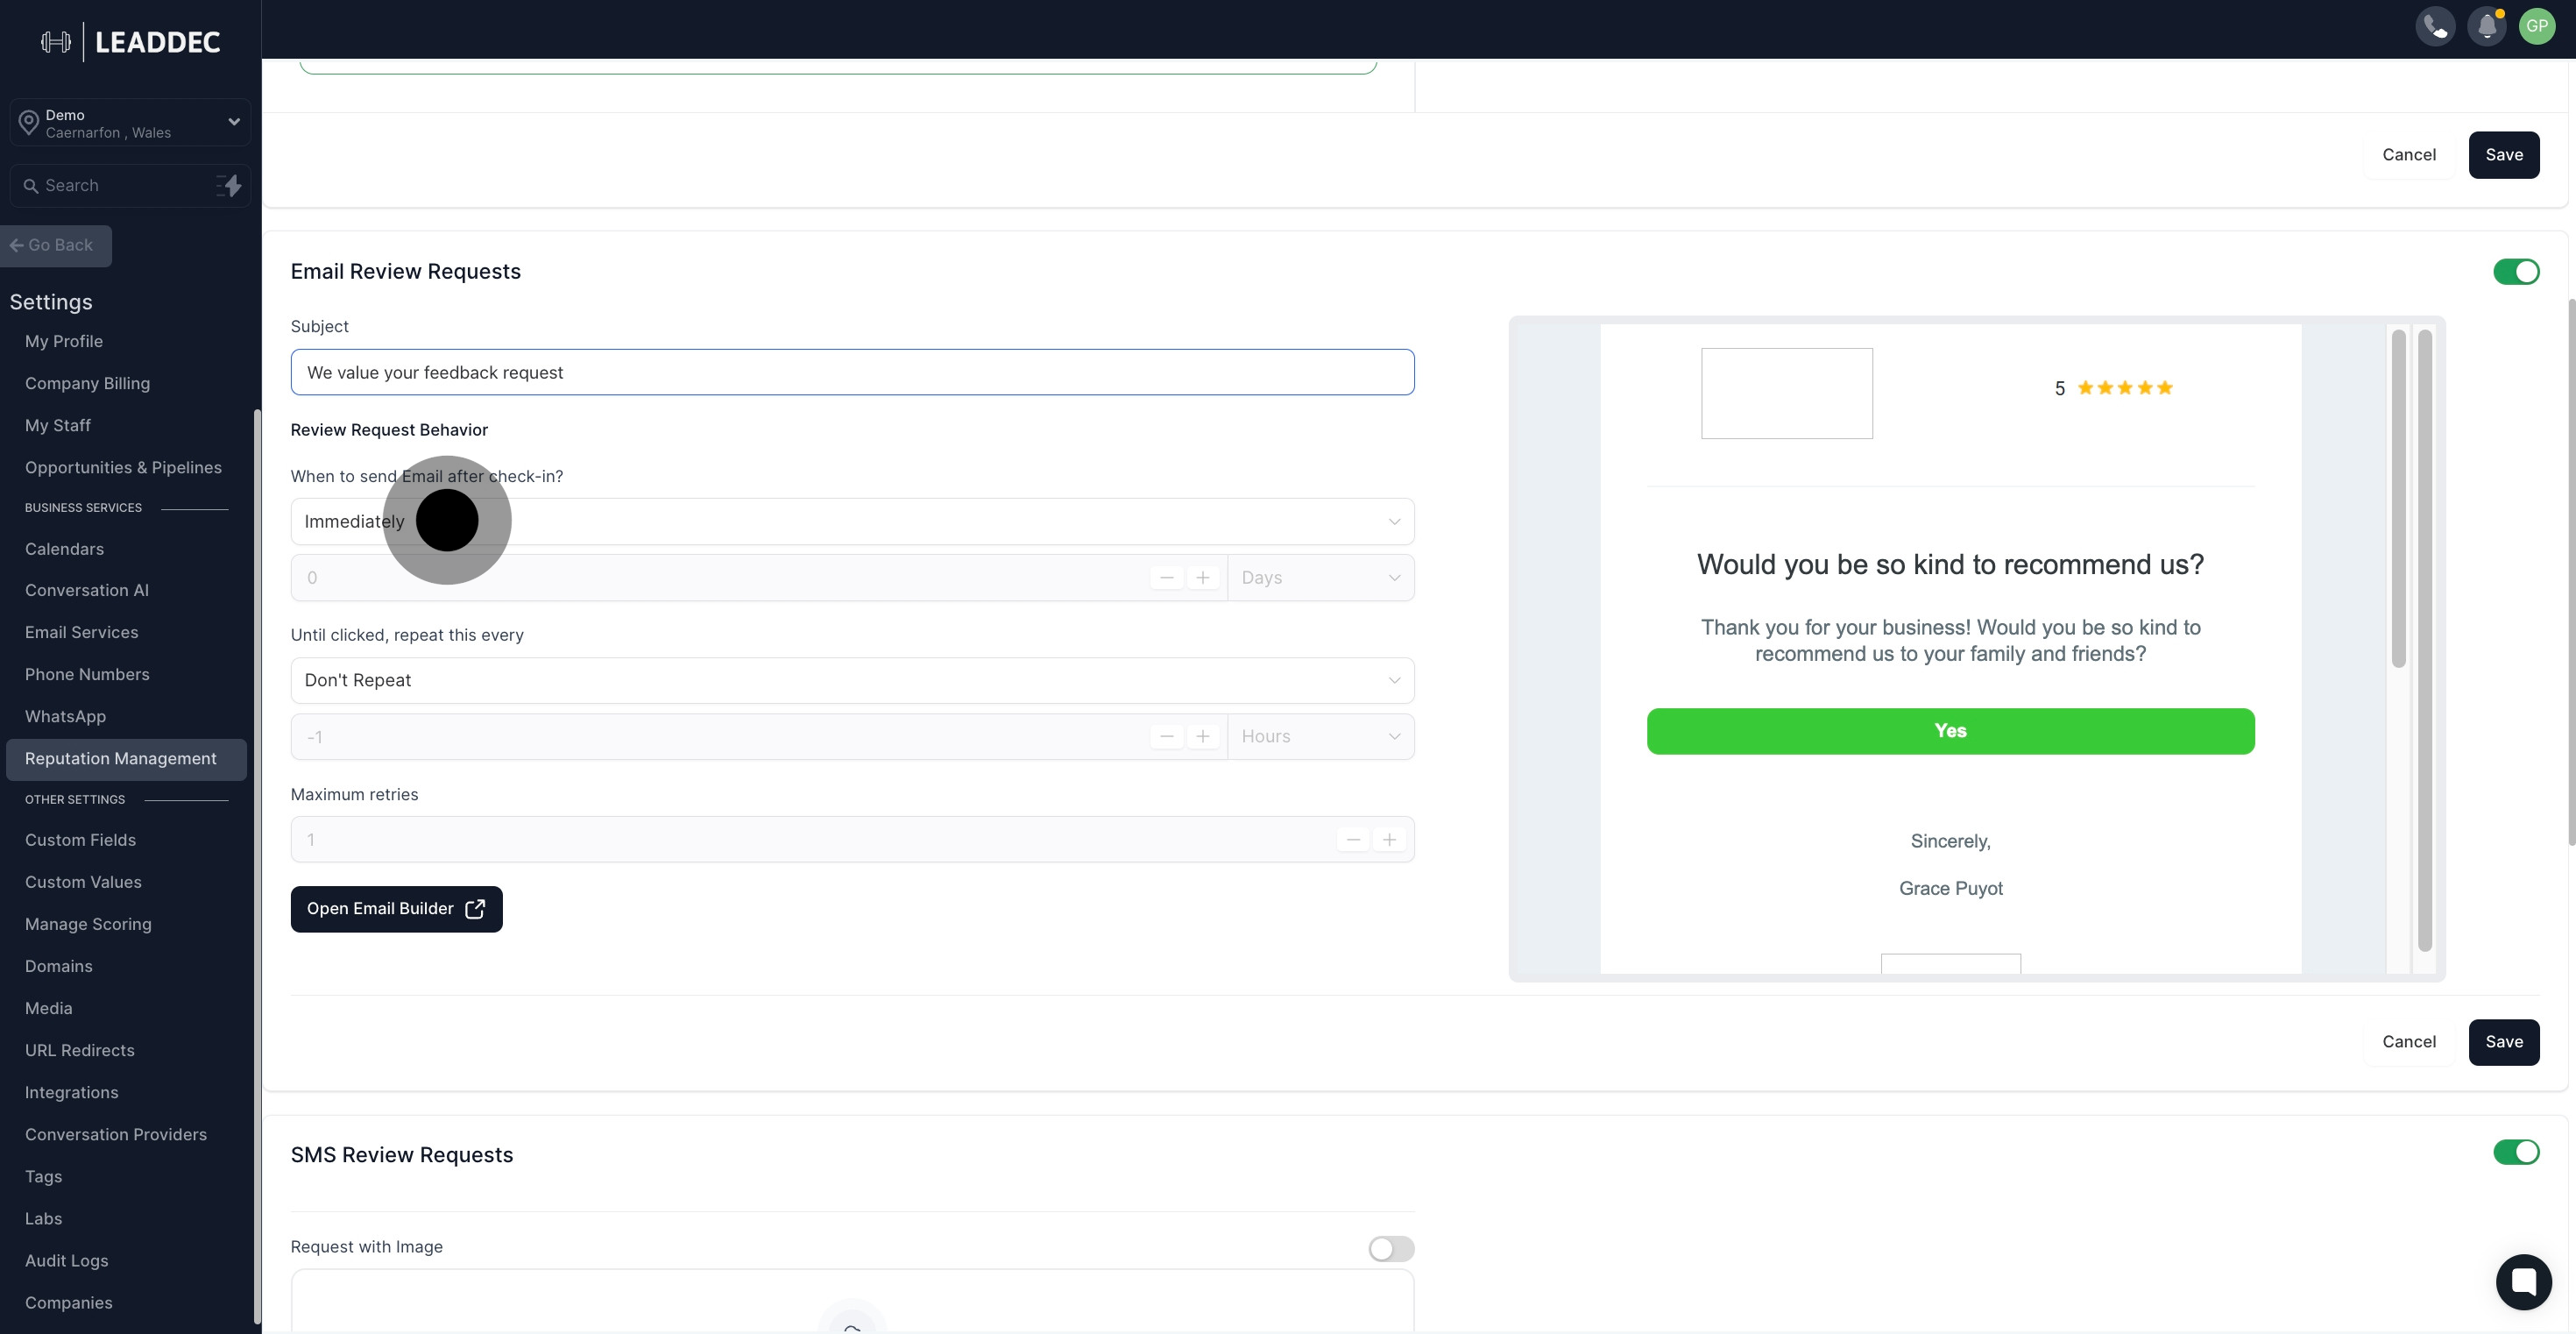Click the upper section Save button
Image resolution: width=2576 pixels, height=1334 pixels.
[x=2503, y=155]
